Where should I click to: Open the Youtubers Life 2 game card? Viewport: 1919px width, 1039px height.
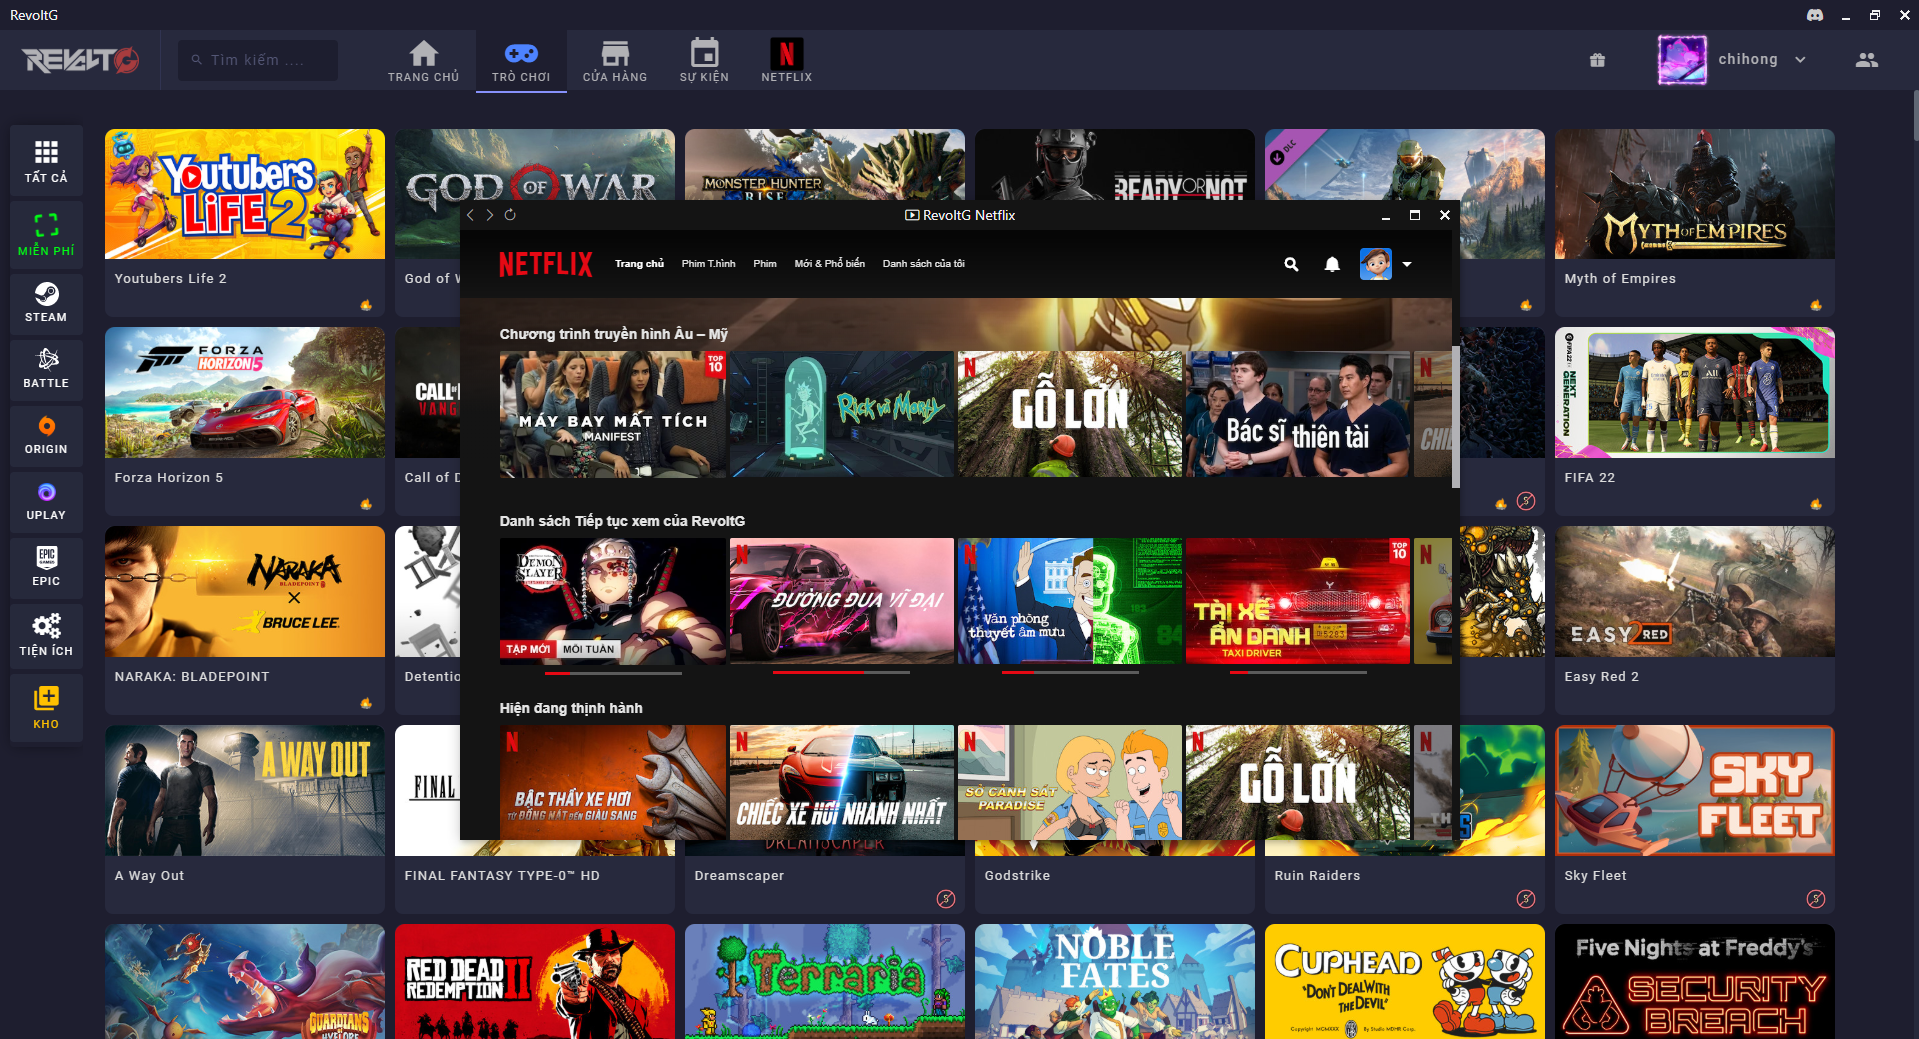point(245,223)
